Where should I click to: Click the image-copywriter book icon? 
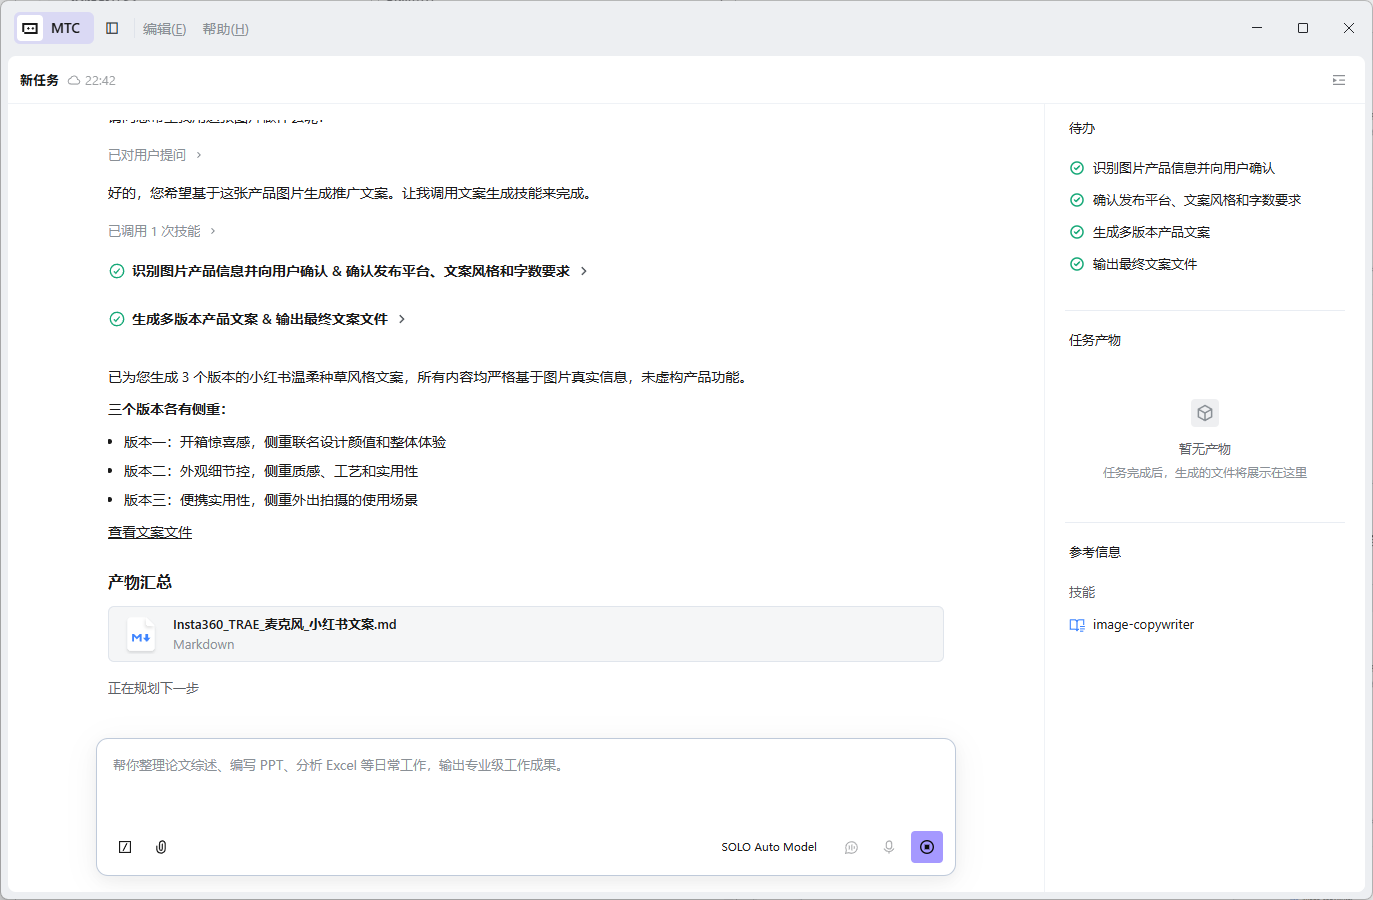(1077, 625)
